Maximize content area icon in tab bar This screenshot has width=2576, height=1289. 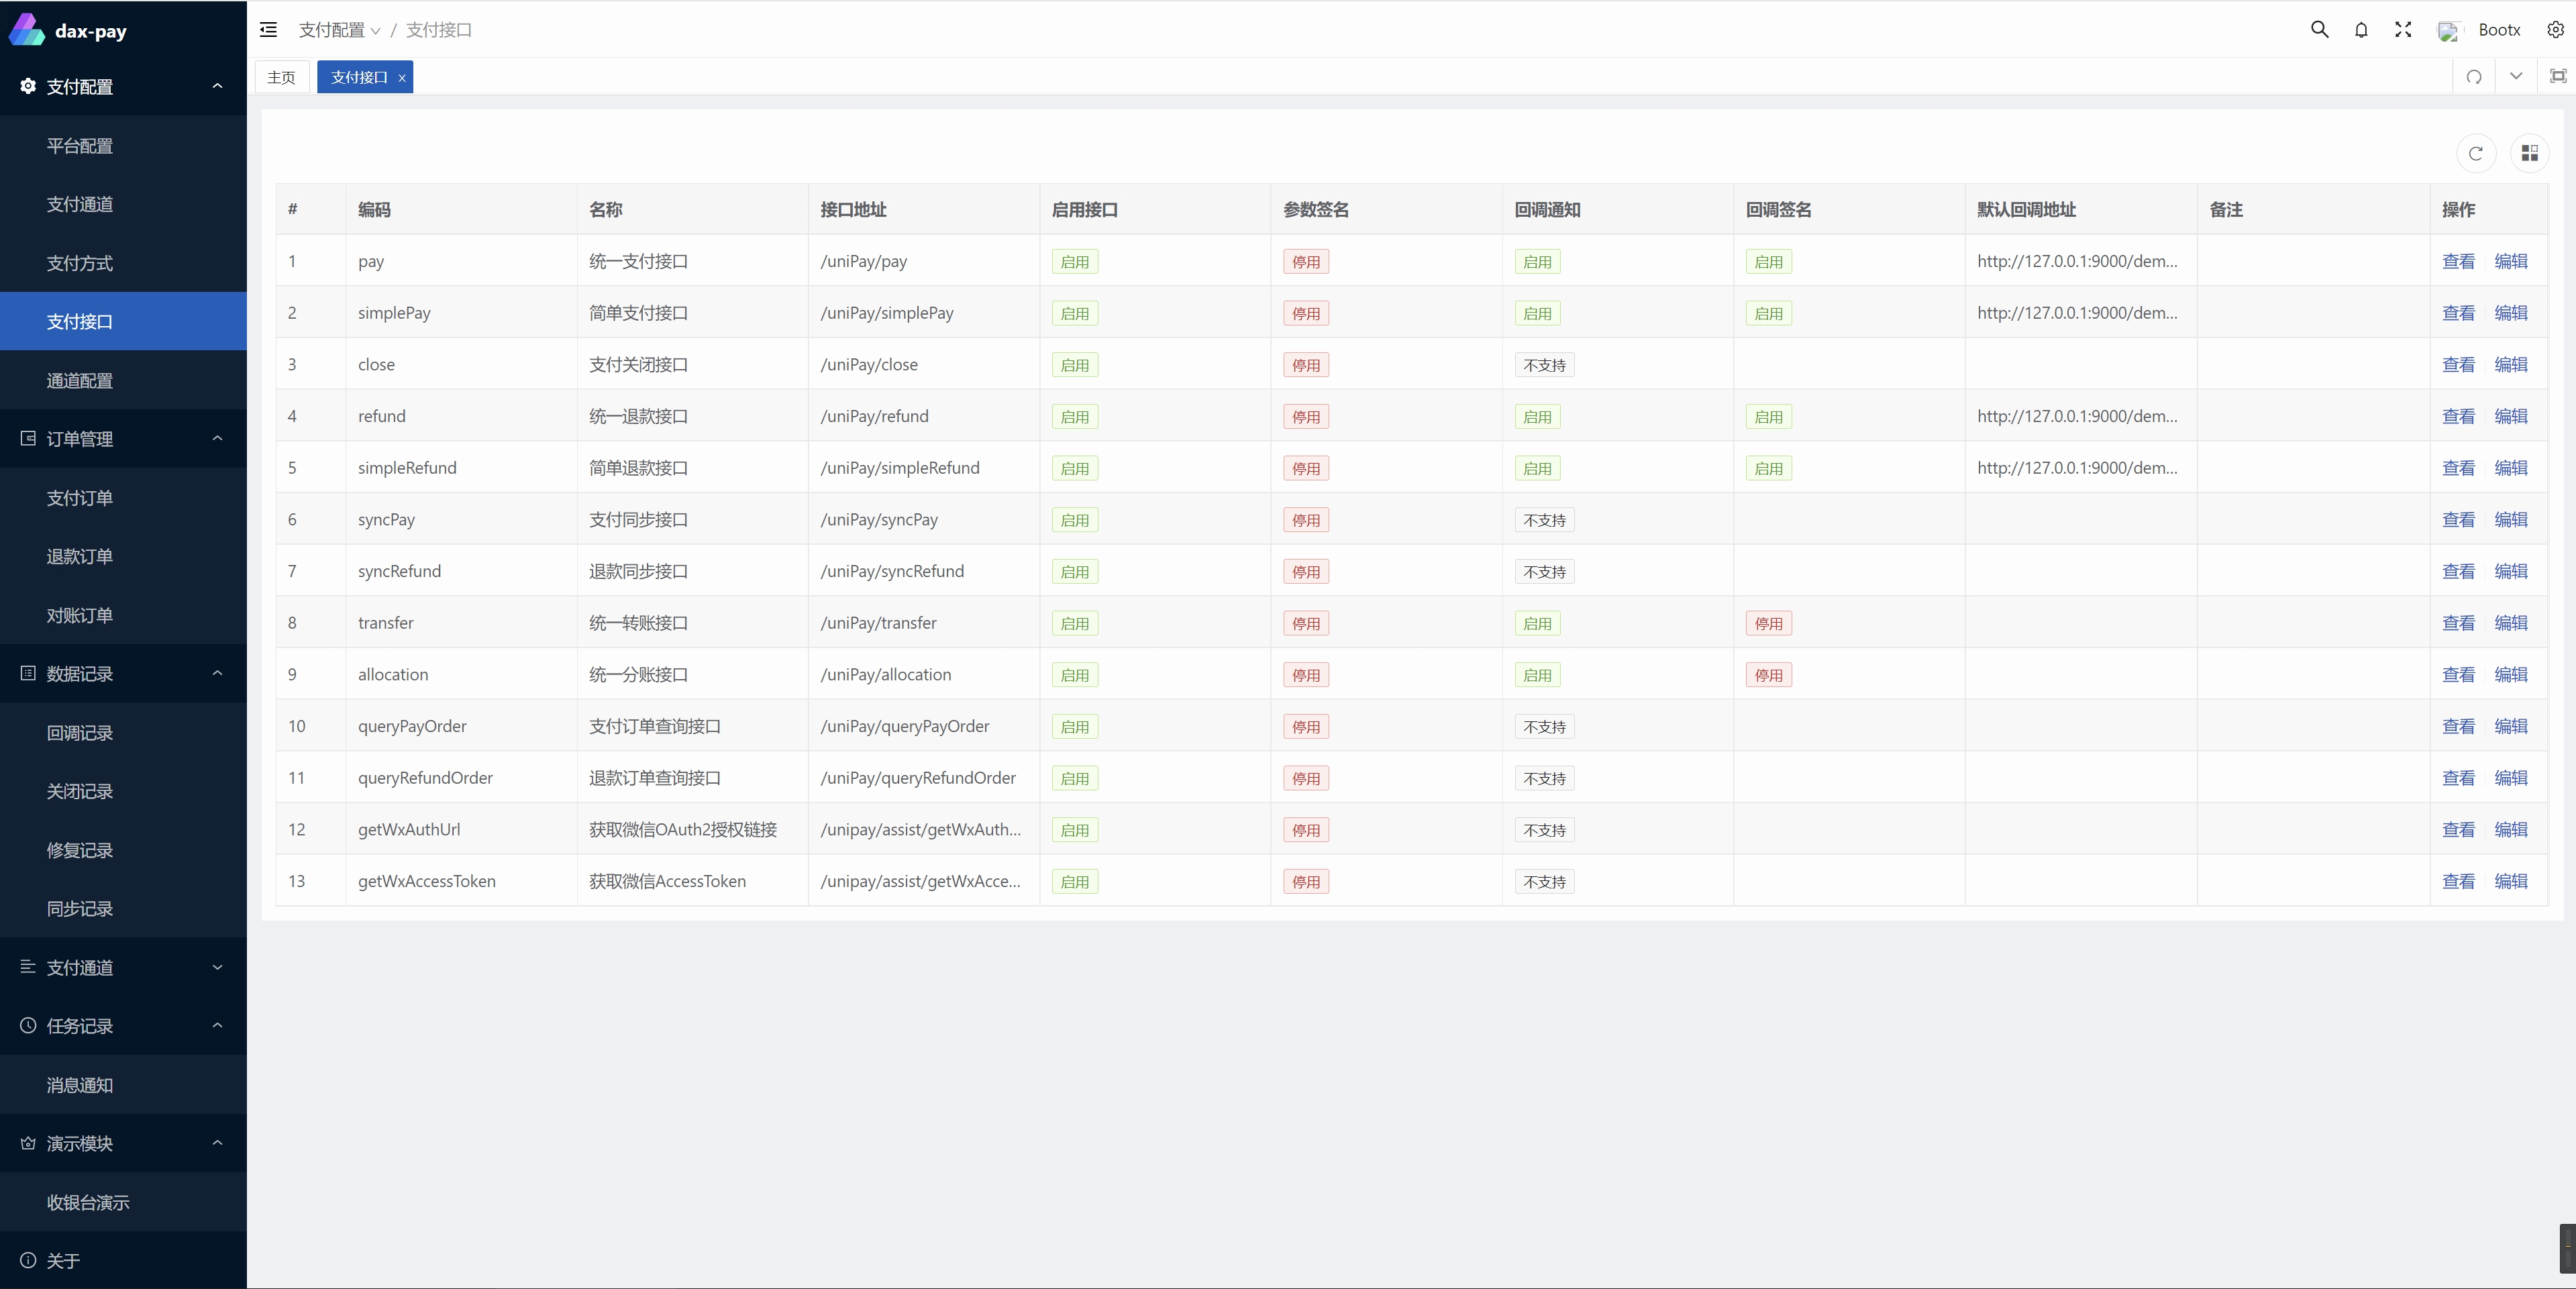click(2557, 77)
